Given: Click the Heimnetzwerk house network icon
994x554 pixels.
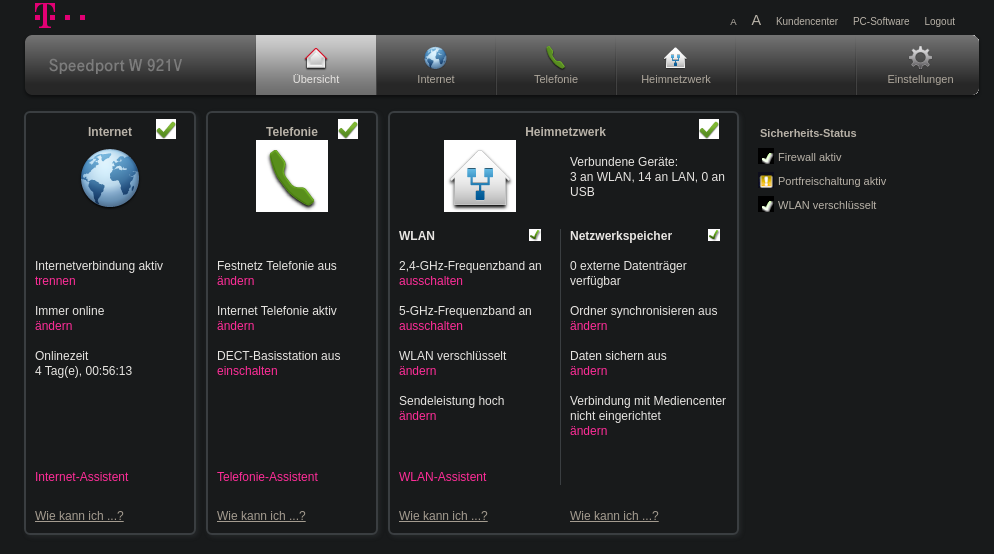Looking at the screenshot, I should coord(480,176).
